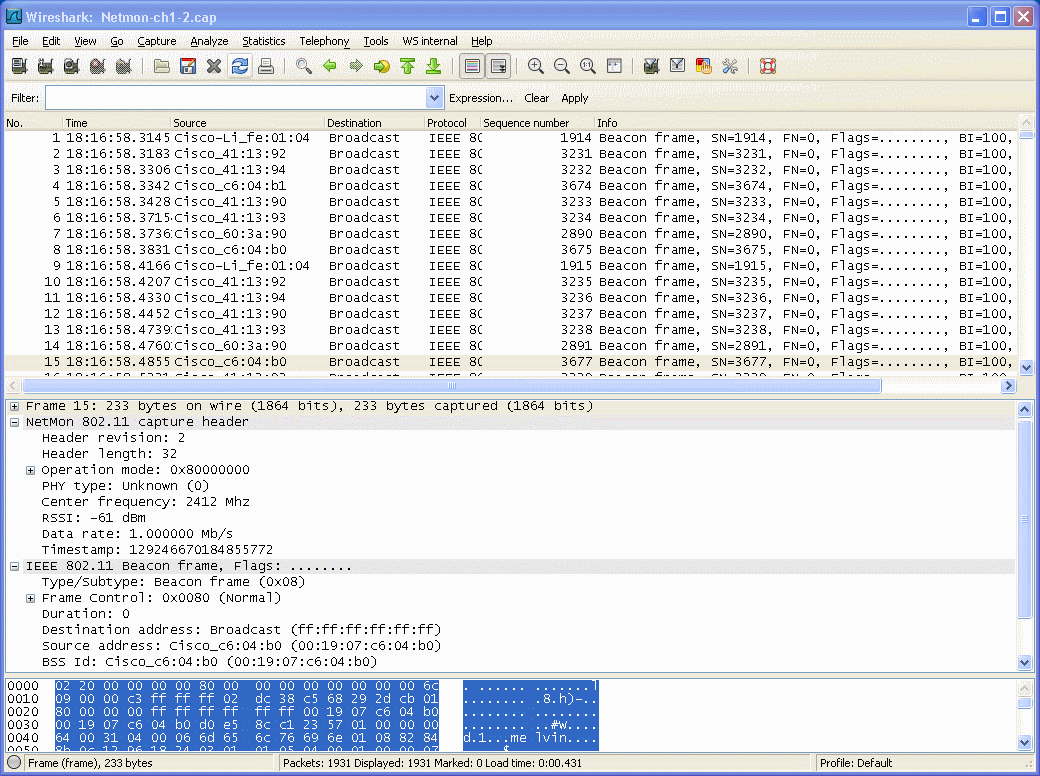Click into the Filter input field
The height and width of the screenshot is (776, 1040).
236,98
